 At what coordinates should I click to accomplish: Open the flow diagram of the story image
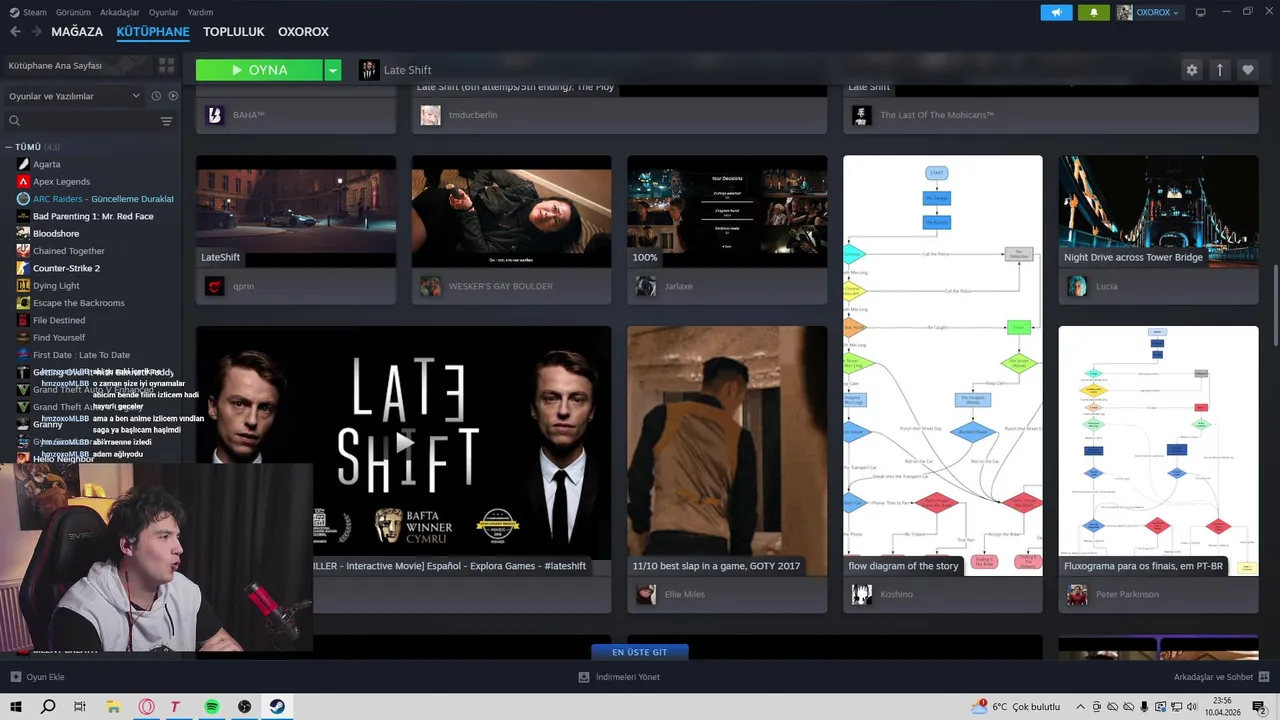pos(943,365)
